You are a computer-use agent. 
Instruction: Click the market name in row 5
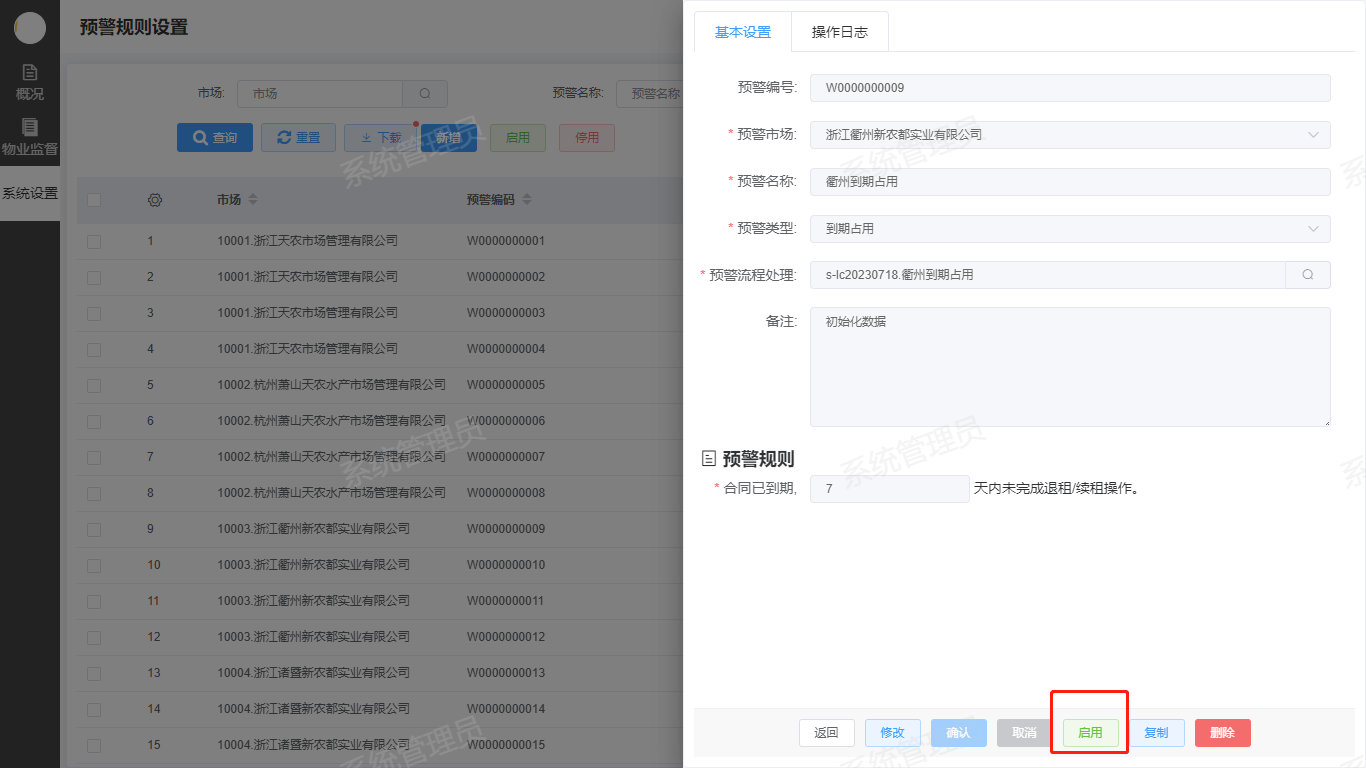332,385
